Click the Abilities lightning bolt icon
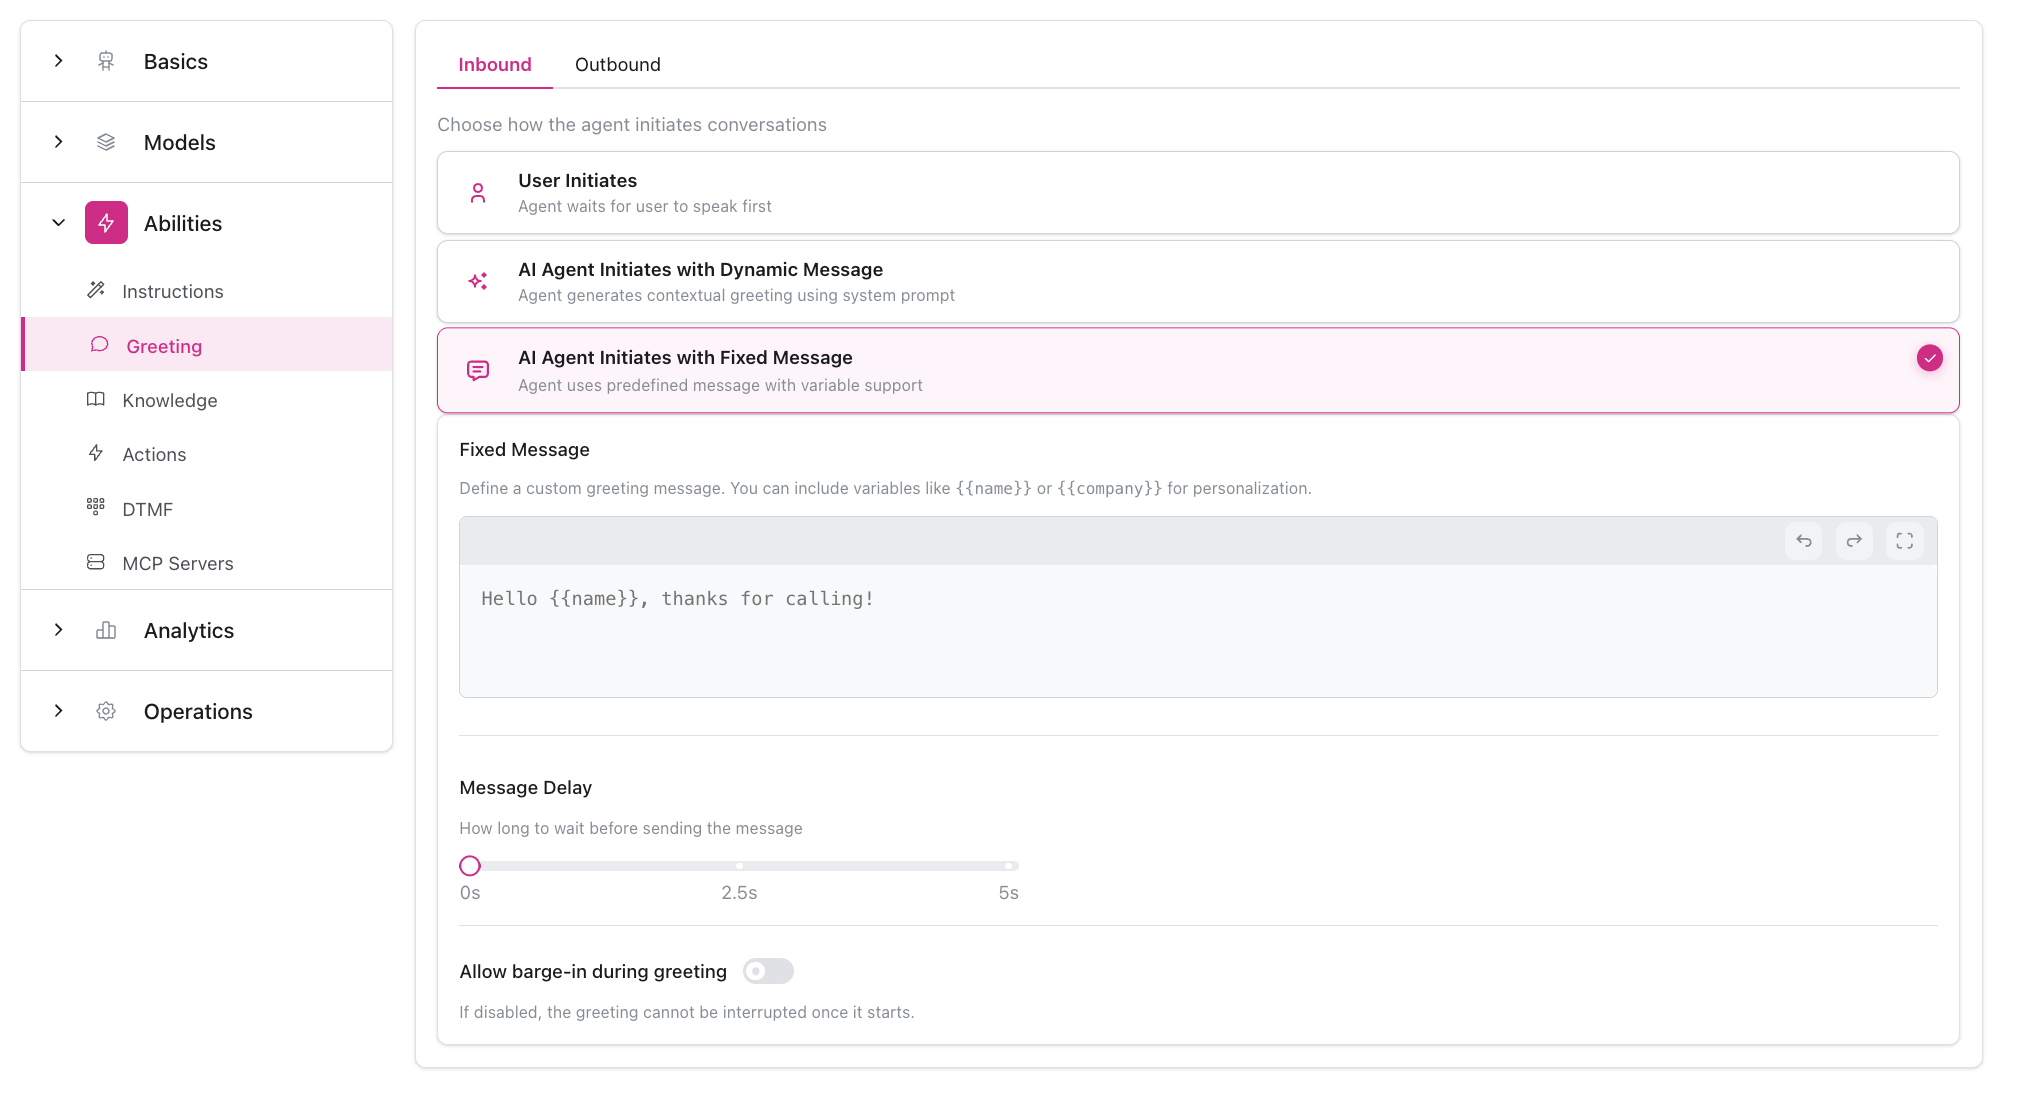 pyautogui.click(x=106, y=222)
